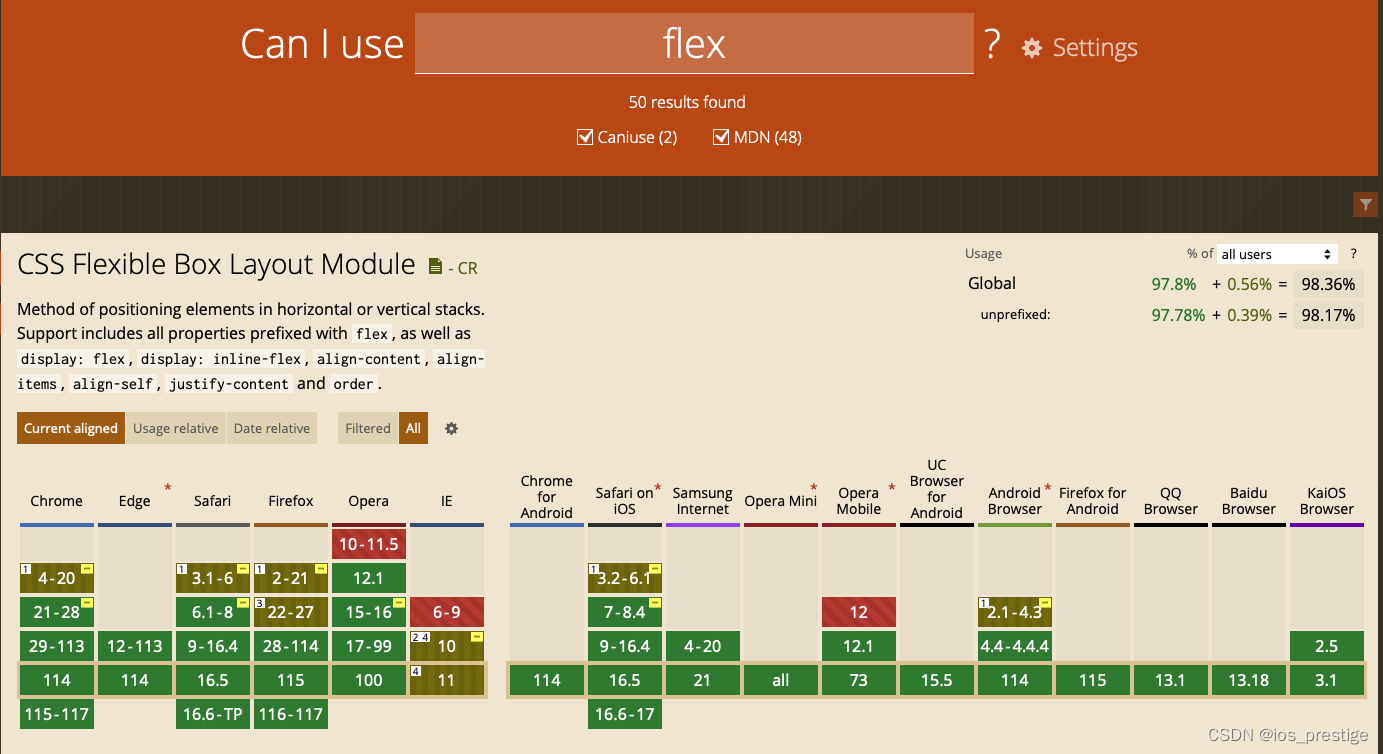The width and height of the screenshot is (1383, 754).
Task: Select the QQ Browser 13.1 cell
Action: pyautogui.click(x=1171, y=680)
